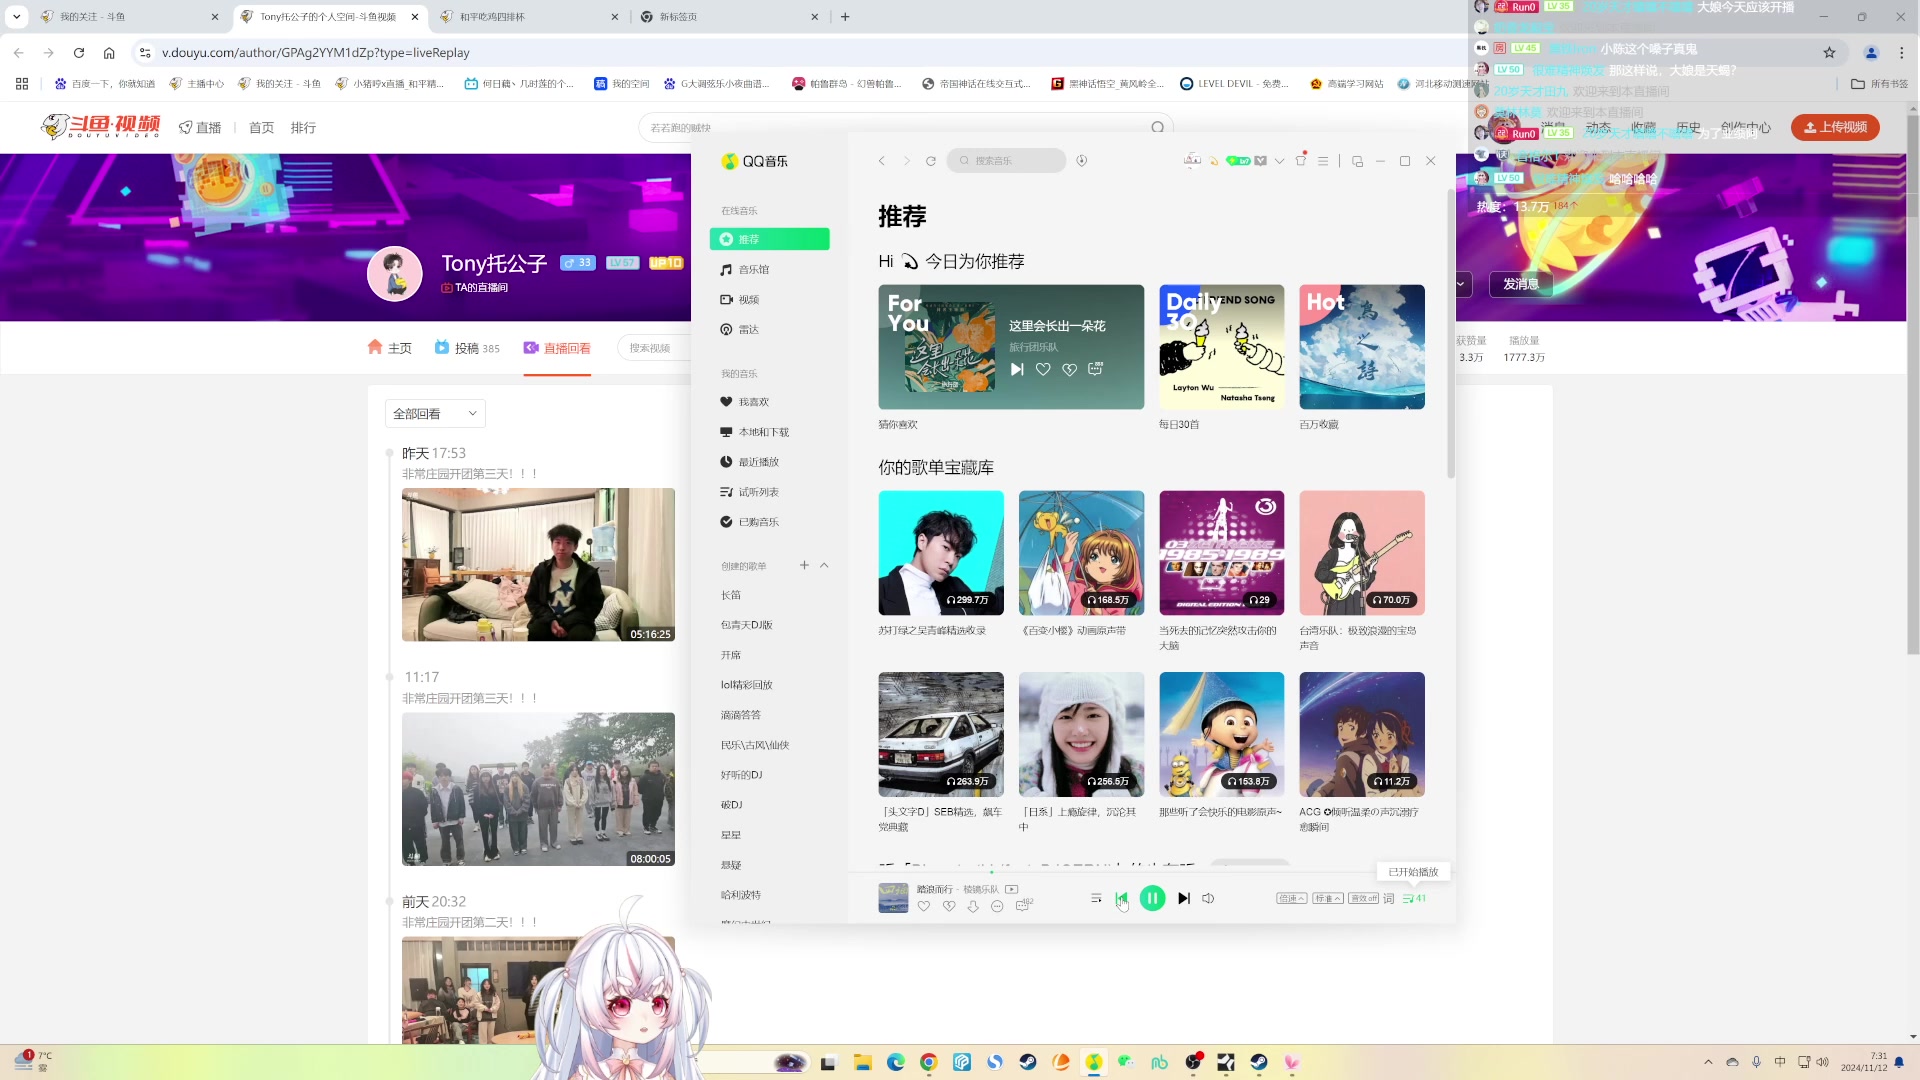Screen dimensions: 1920x1080
Task: Expand the chevron beside 发消息 button
Action: click(x=1461, y=284)
